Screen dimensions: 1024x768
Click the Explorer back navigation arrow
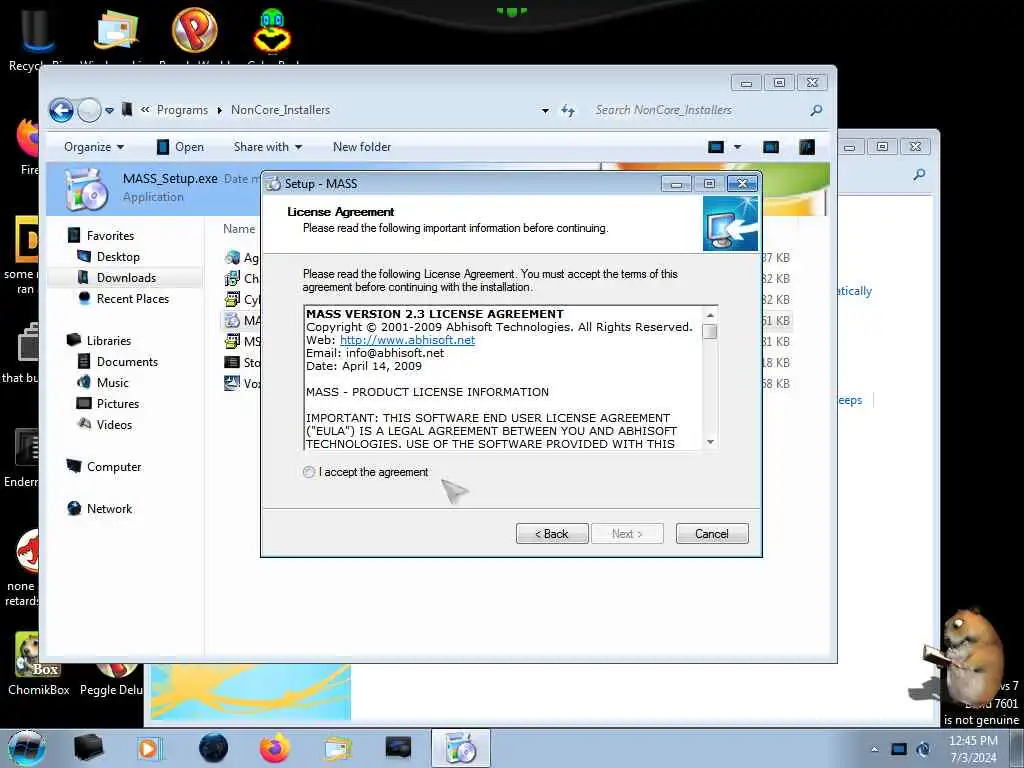61,110
